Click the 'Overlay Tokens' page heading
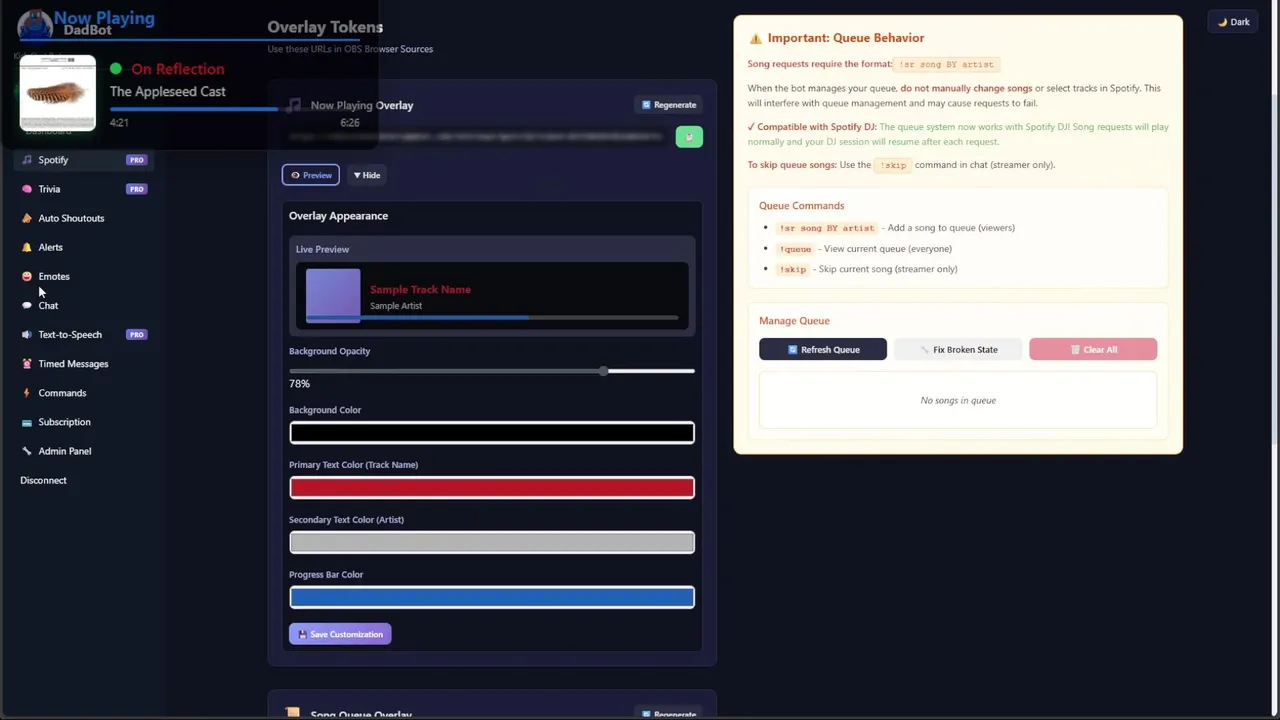The width and height of the screenshot is (1280, 720). (x=325, y=27)
